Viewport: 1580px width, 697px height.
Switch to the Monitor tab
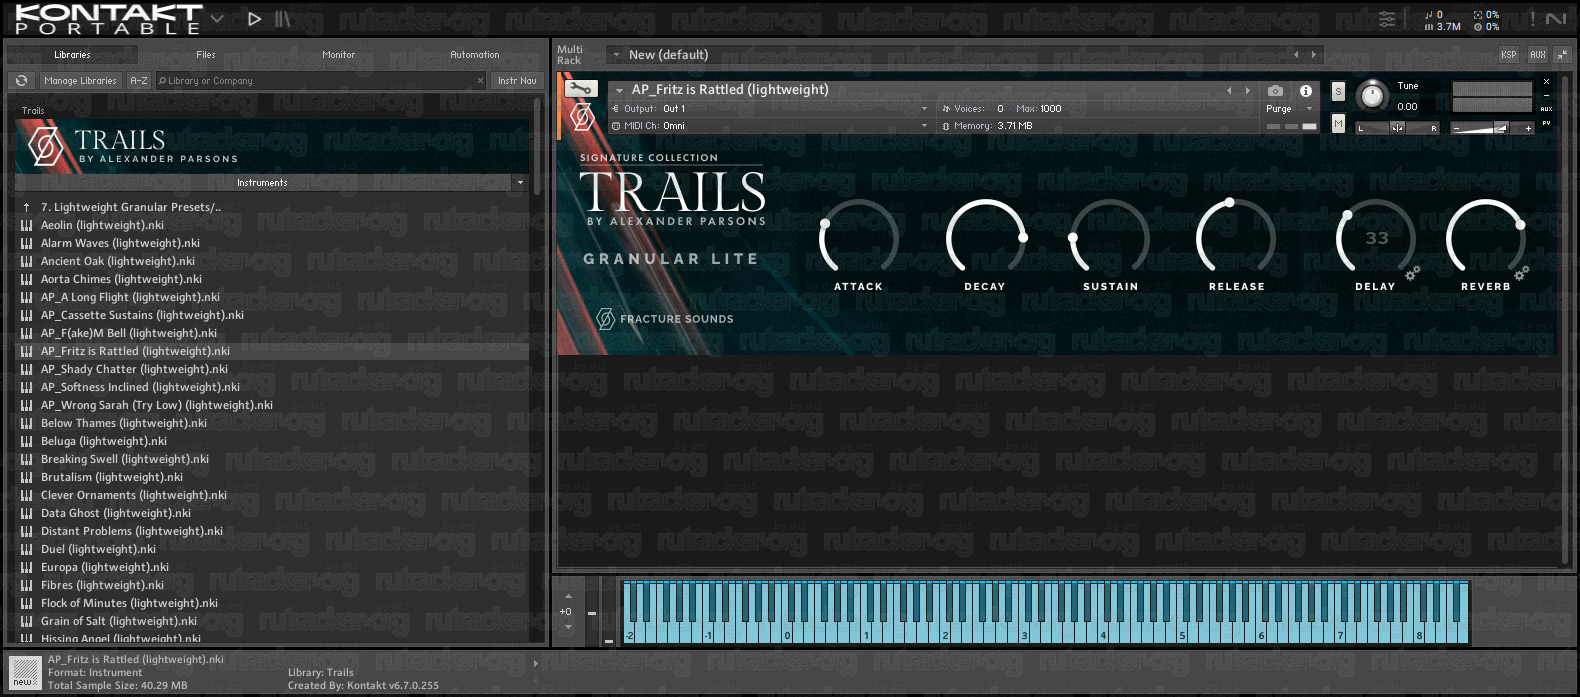click(x=339, y=55)
